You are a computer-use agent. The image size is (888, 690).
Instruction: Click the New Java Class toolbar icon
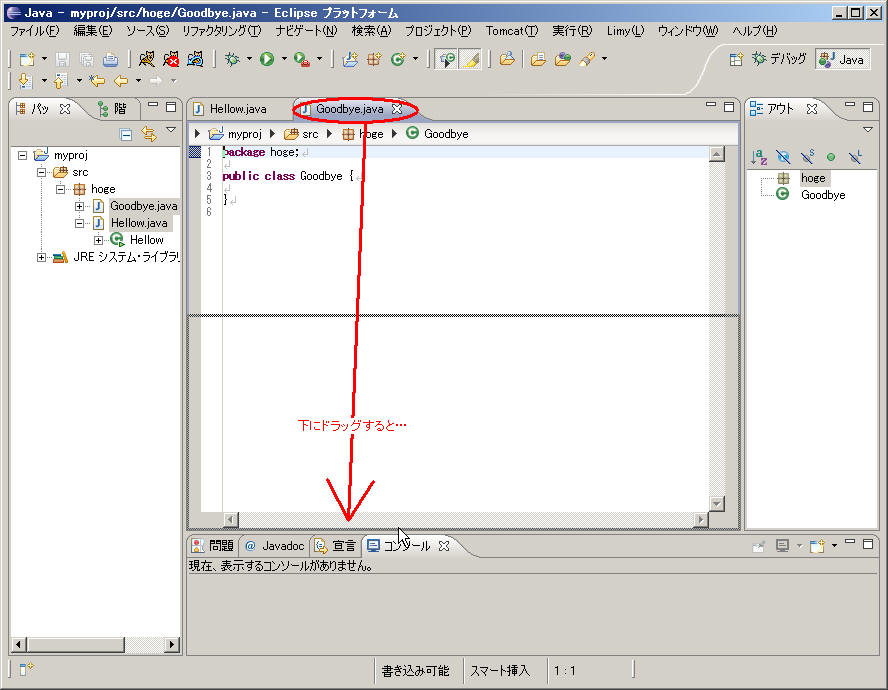[397, 59]
